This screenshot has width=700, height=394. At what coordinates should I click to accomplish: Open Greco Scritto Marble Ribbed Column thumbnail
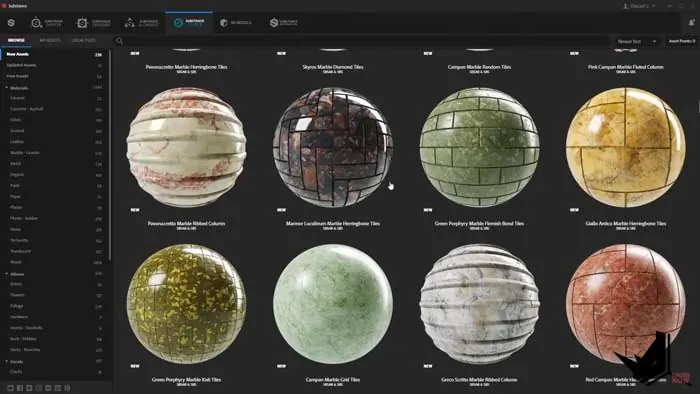point(479,303)
